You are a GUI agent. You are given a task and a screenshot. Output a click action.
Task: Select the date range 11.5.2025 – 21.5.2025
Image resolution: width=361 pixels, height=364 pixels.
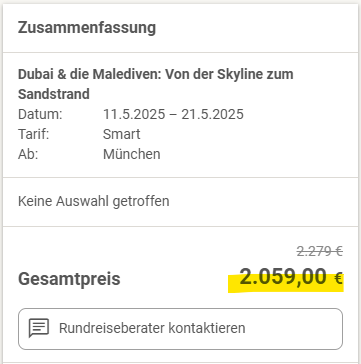(x=173, y=114)
